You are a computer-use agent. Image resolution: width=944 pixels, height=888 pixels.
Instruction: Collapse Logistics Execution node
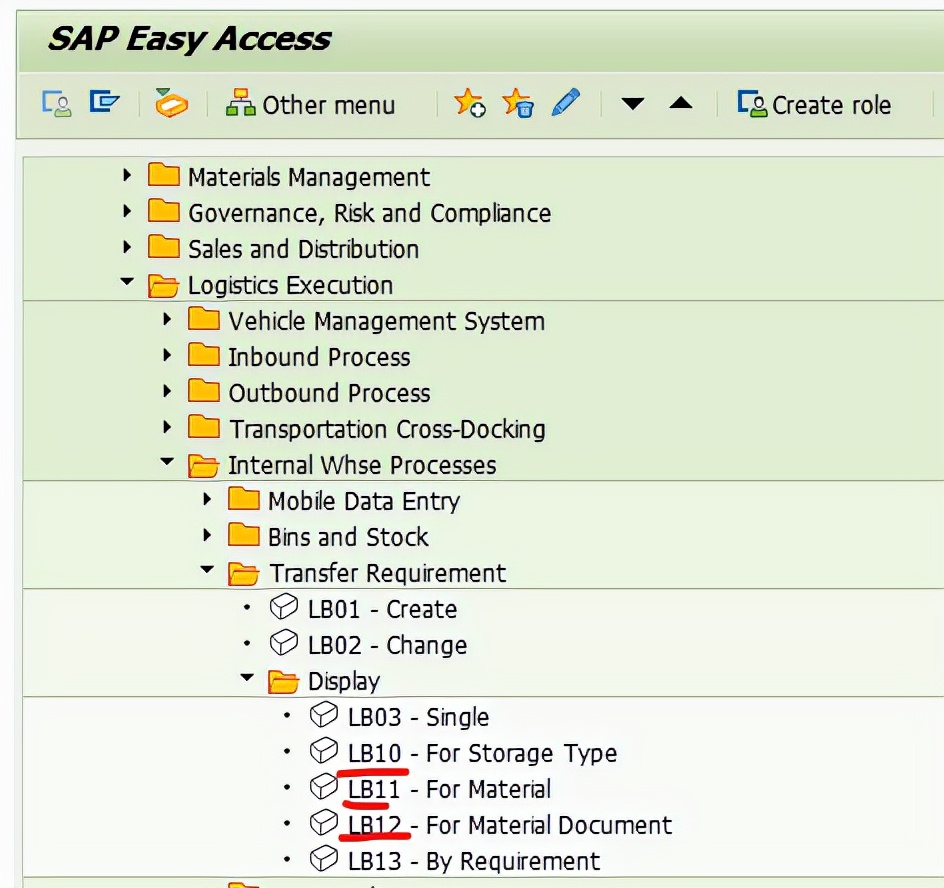click(x=126, y=281)
